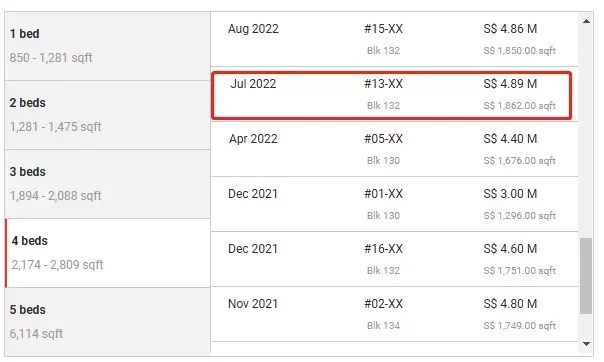Select the Nov 2021 #02-XX transaction
Screen dimensions: 604x362
[394, 314]
